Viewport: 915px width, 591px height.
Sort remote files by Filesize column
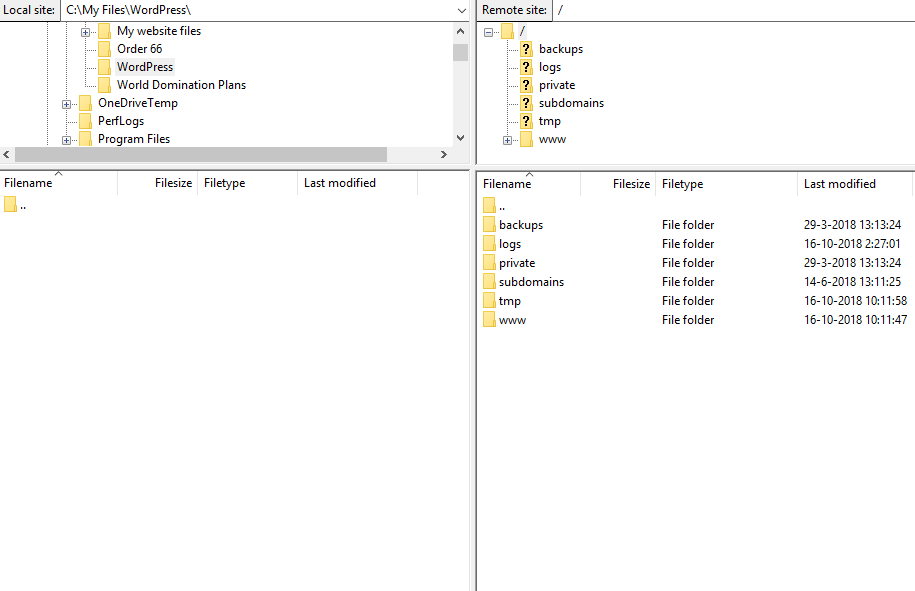tap(618, 184)
